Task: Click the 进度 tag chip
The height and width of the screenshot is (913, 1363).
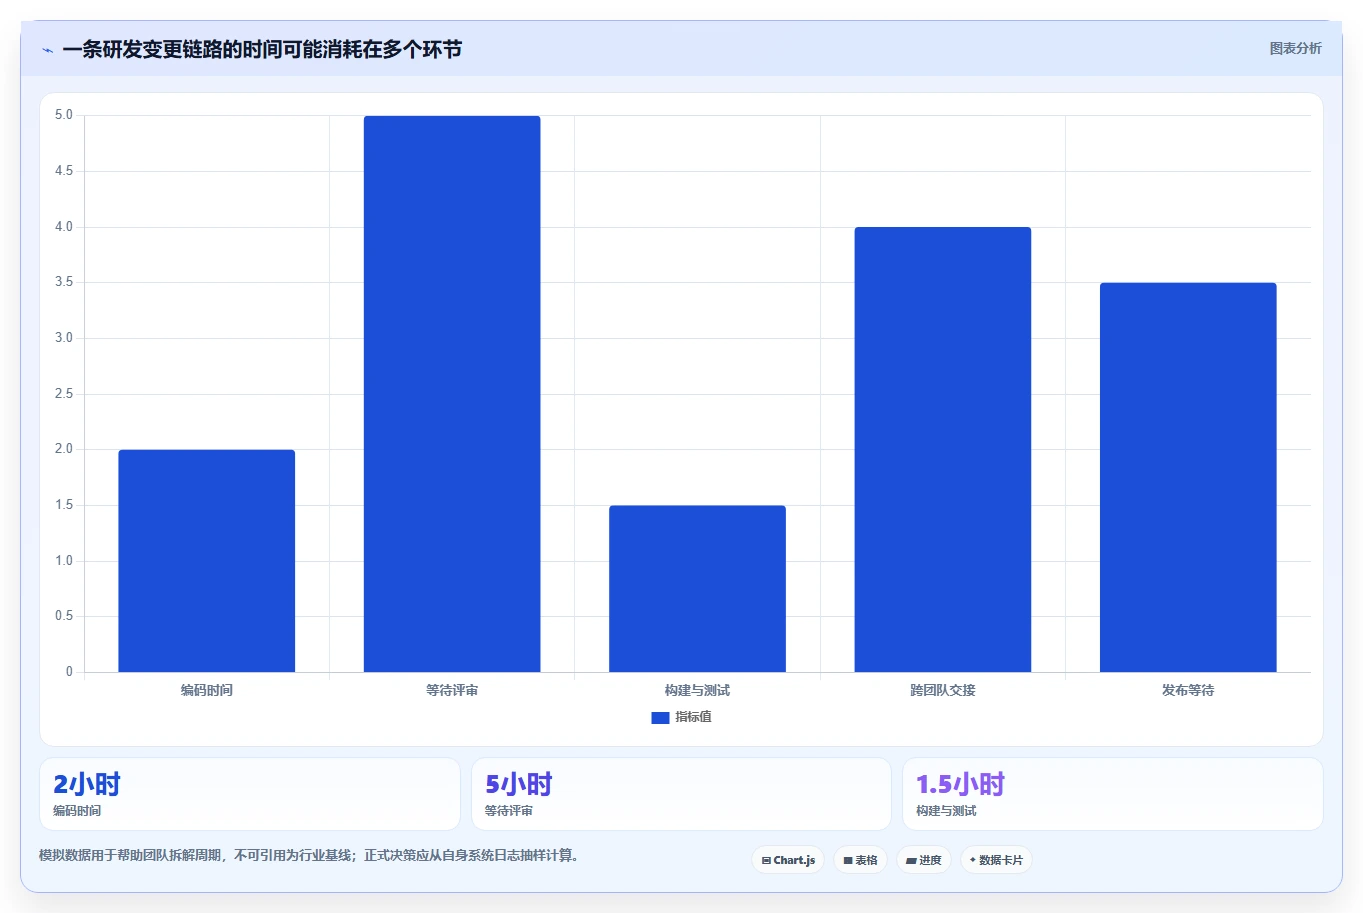Action: point(924,860)
